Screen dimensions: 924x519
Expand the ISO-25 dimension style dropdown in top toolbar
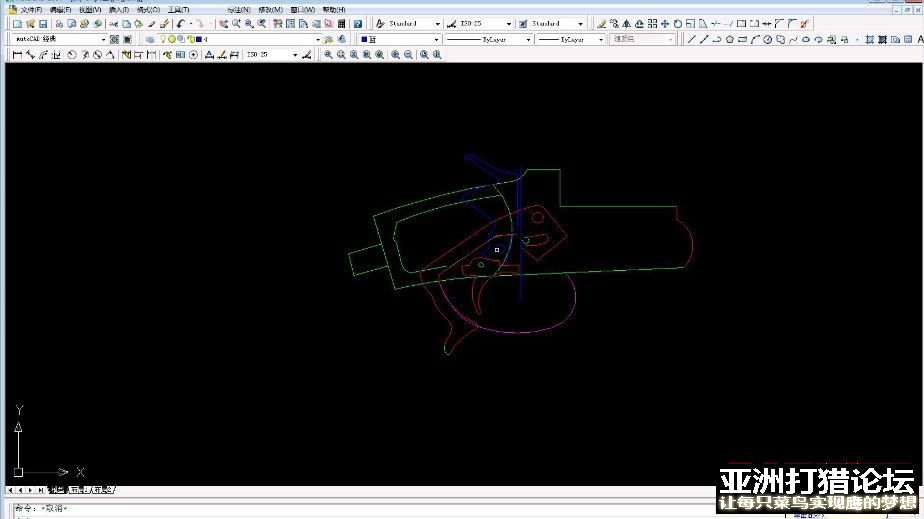[x=509, y=24]
